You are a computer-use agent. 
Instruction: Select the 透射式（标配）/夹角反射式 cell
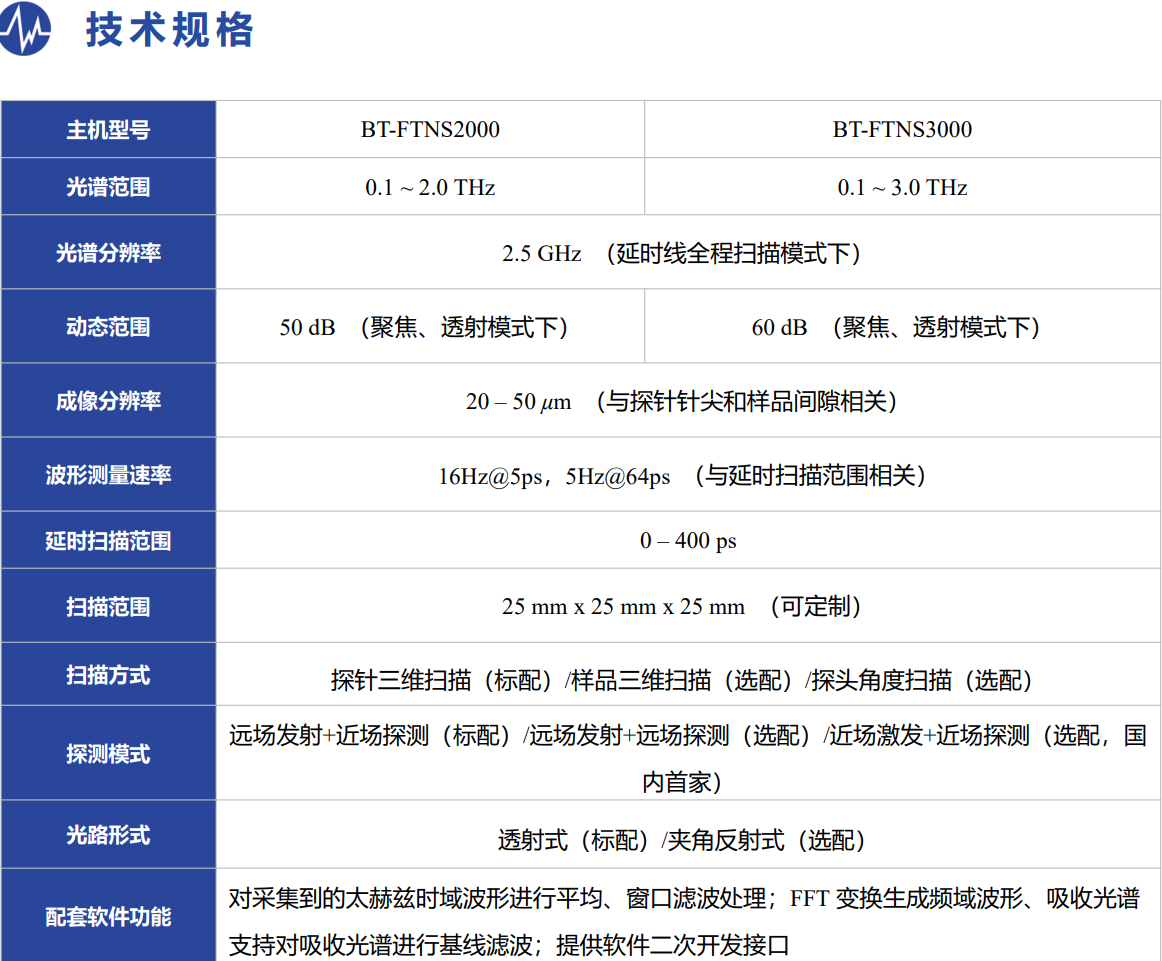point(688,835)
